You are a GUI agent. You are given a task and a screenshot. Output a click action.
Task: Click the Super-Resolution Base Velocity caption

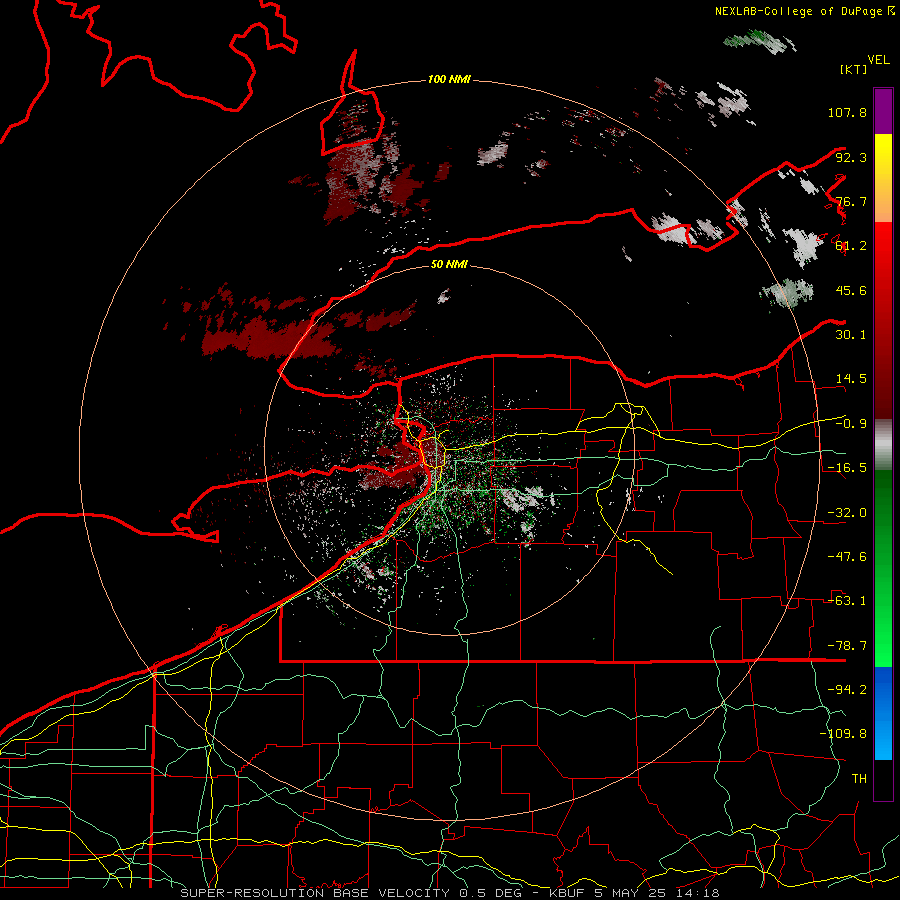point(449,893)
